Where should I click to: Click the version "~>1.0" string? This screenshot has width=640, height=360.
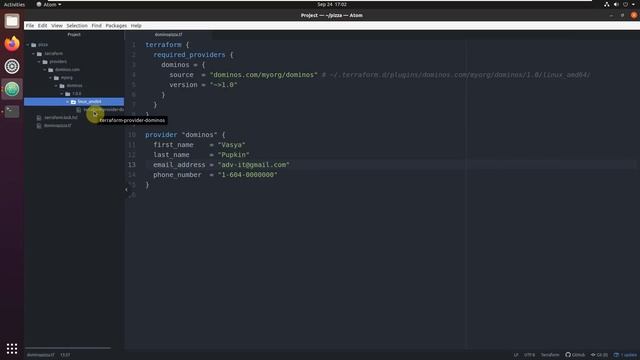click(x=224, y=85)
